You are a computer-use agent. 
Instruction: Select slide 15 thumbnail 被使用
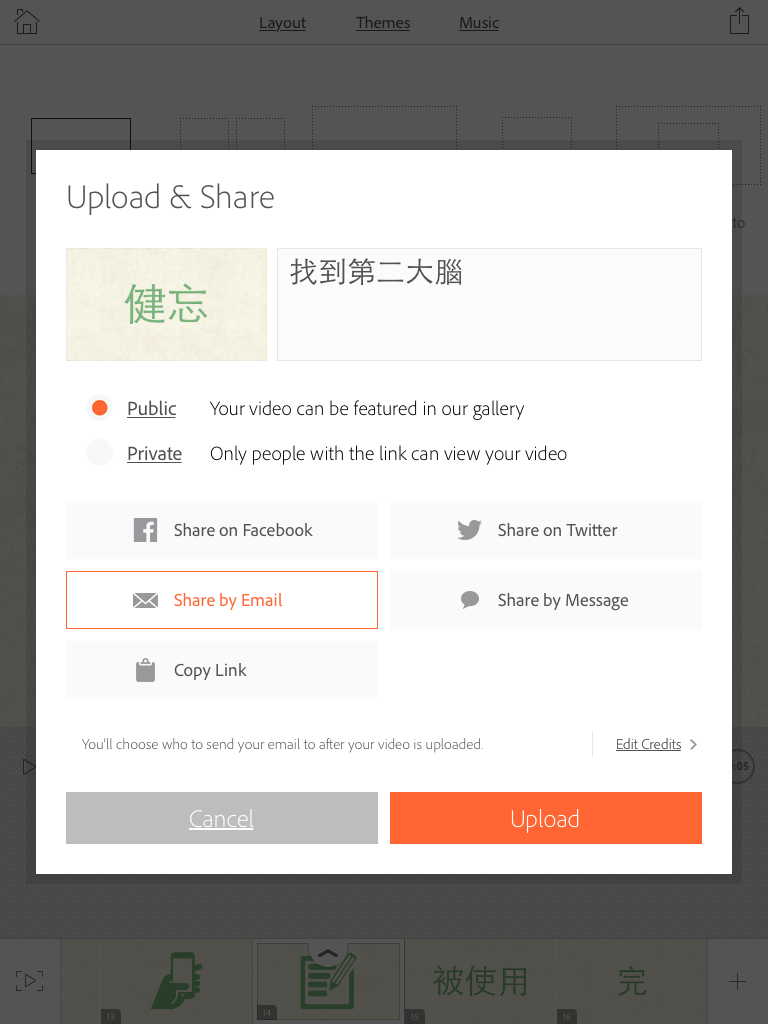coord(481,981)
